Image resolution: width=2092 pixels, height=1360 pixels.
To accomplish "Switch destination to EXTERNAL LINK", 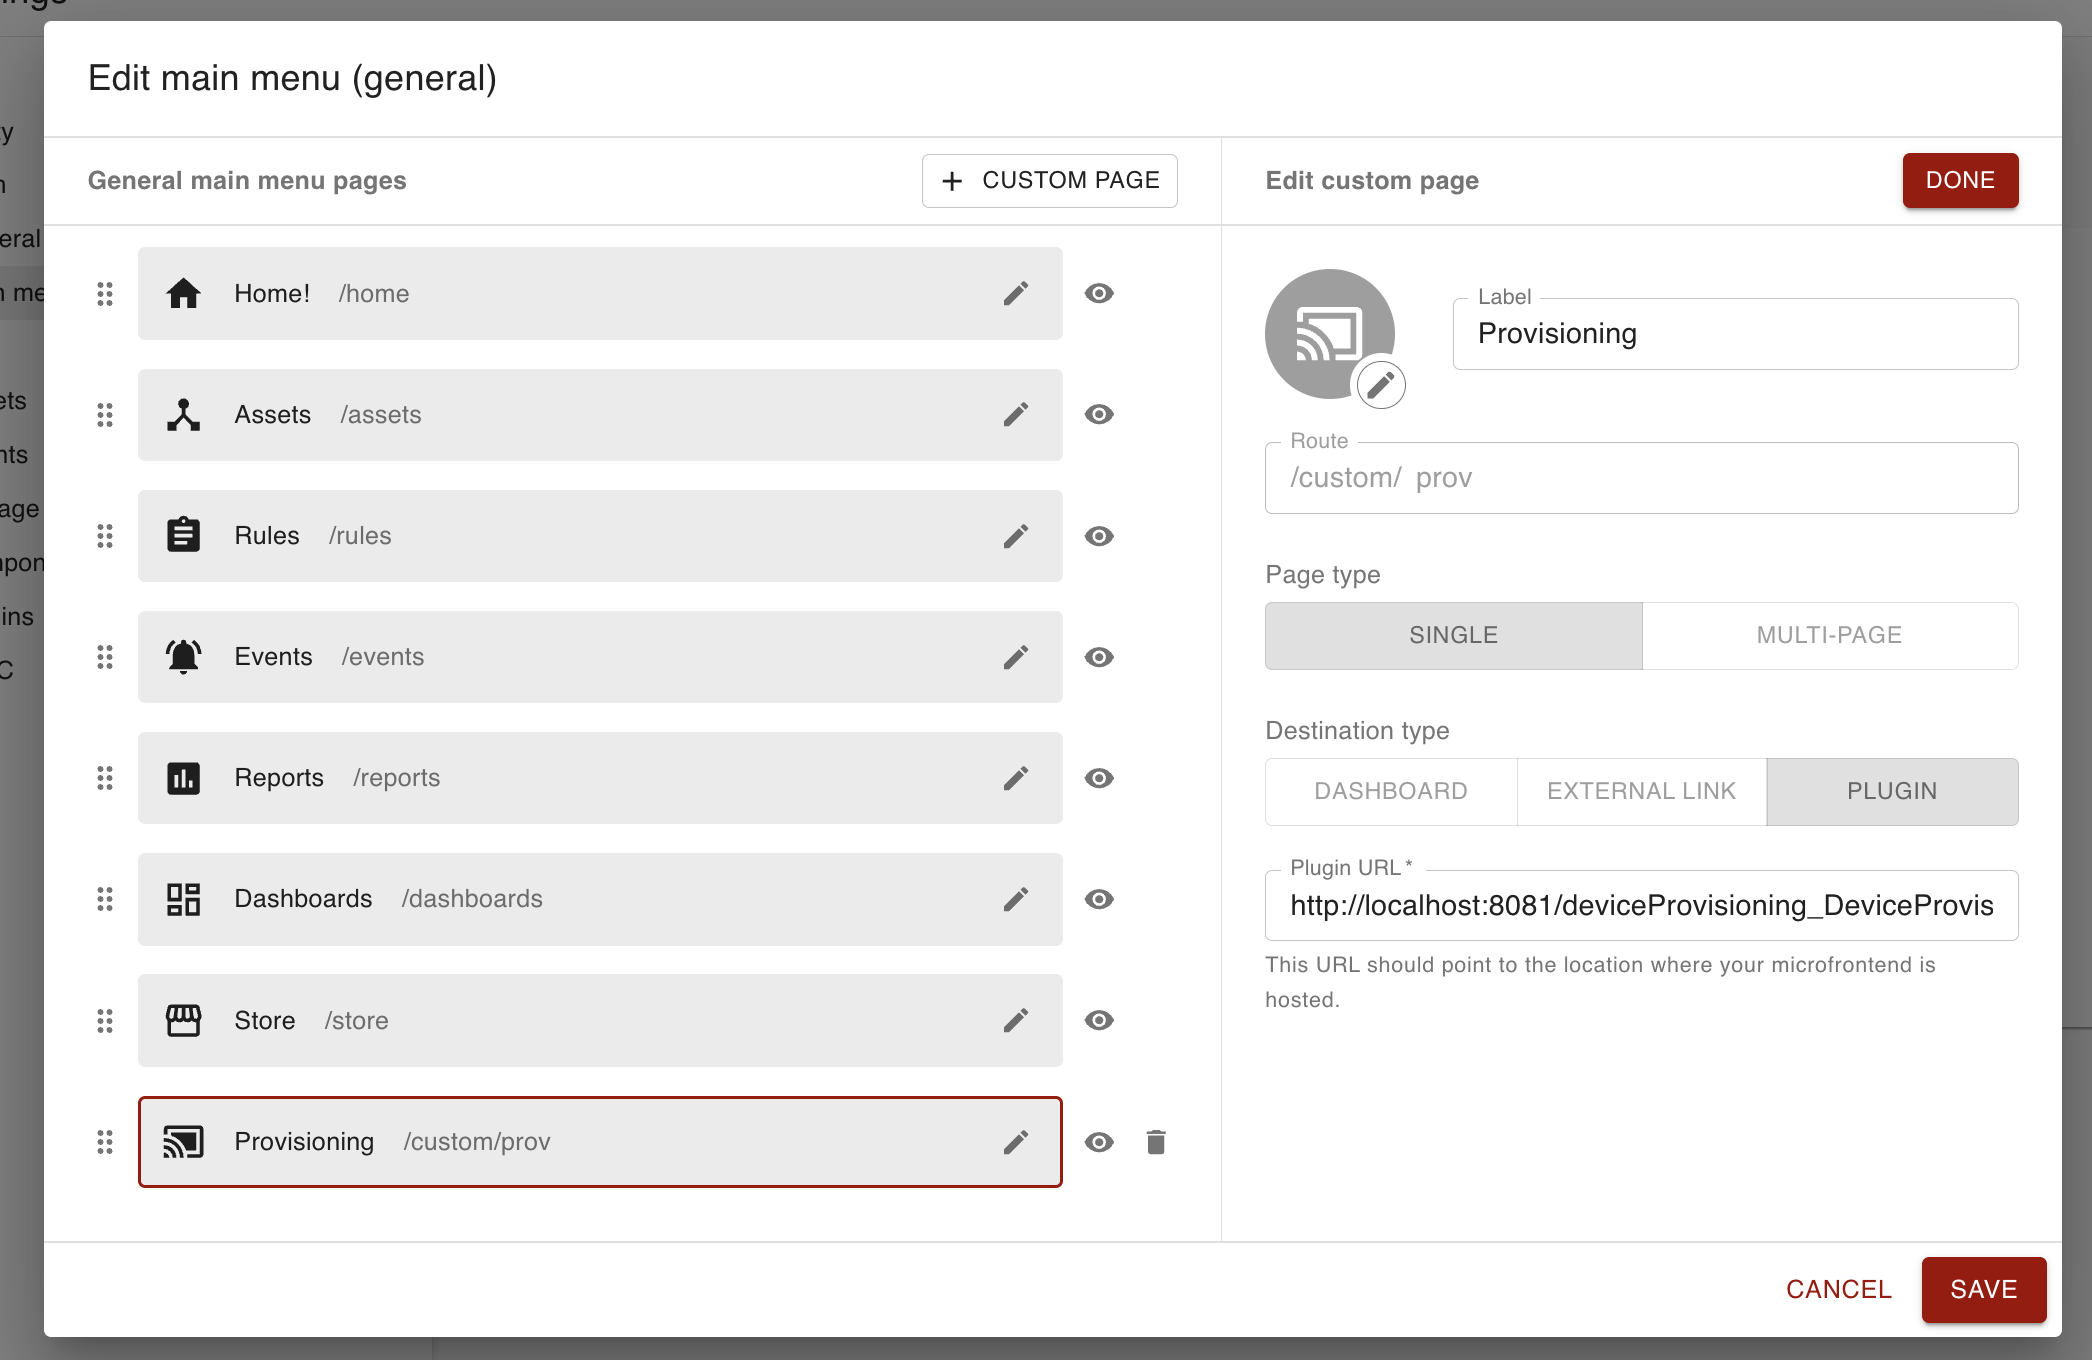I will pos(1641,792).
